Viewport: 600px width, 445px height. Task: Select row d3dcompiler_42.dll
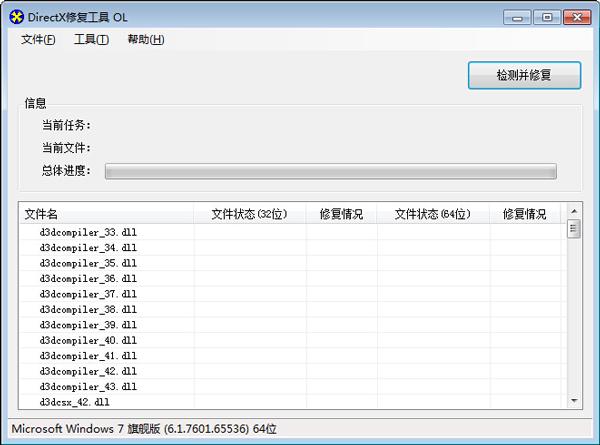click(293, 371)
